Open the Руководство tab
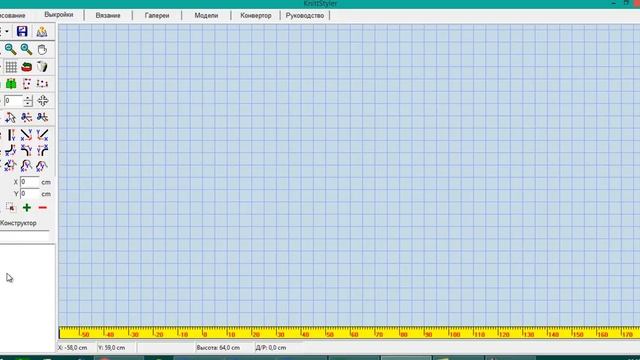This screenshot has width=640, height=360. [x=305, y=16]
